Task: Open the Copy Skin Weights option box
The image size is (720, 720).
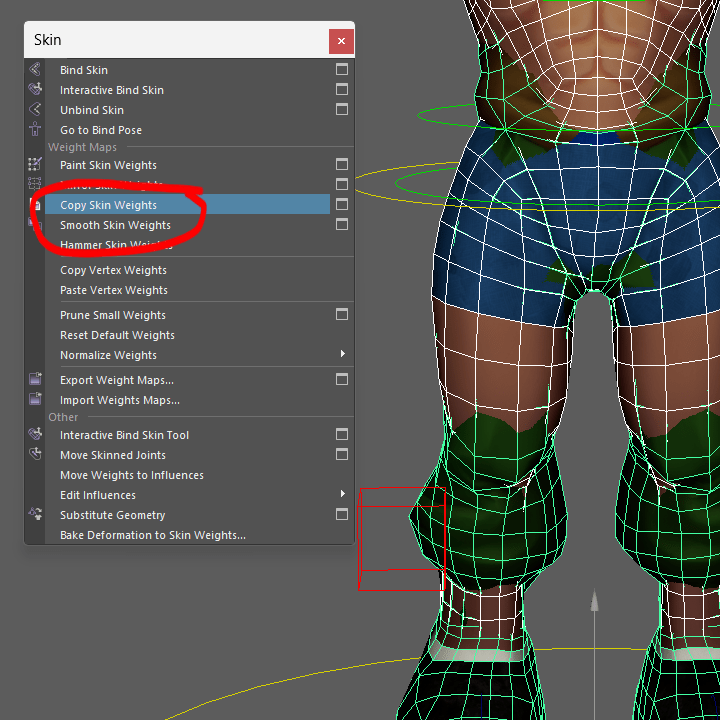Action: point(342,205)
